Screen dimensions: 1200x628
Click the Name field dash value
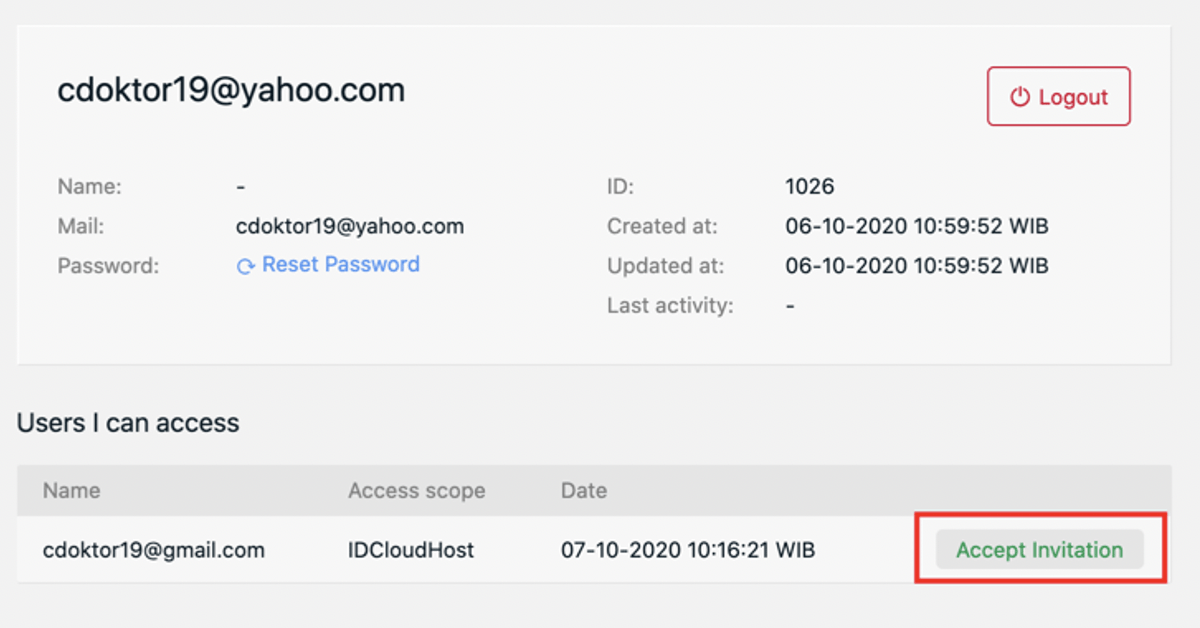pyautogui.click(x=241, y=187)
